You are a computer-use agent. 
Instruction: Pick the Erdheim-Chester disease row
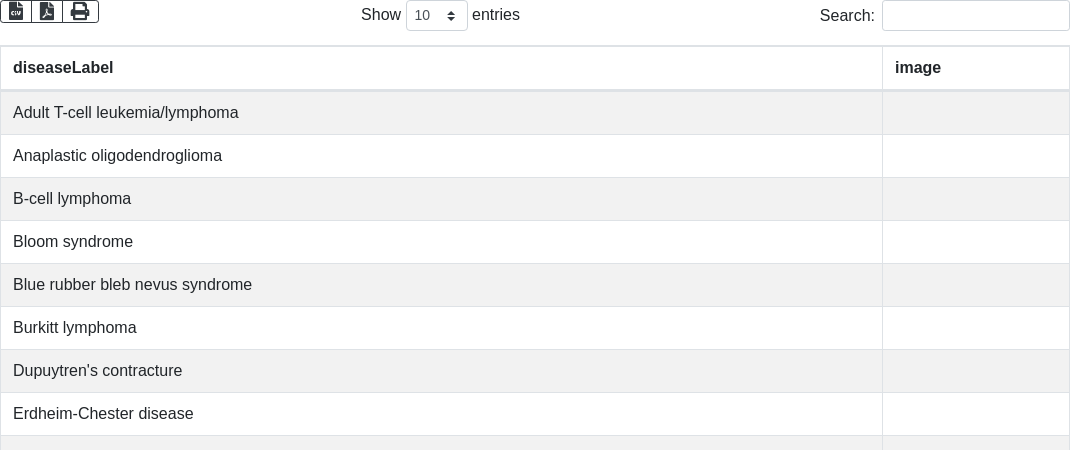(x=103, y=414)
